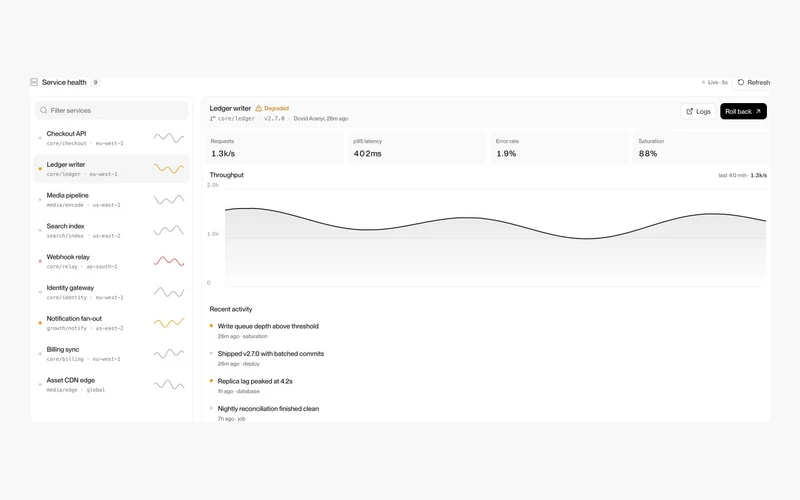
Task: Click amber dot beside Write queue depth event
Action: tap(211, 326)
